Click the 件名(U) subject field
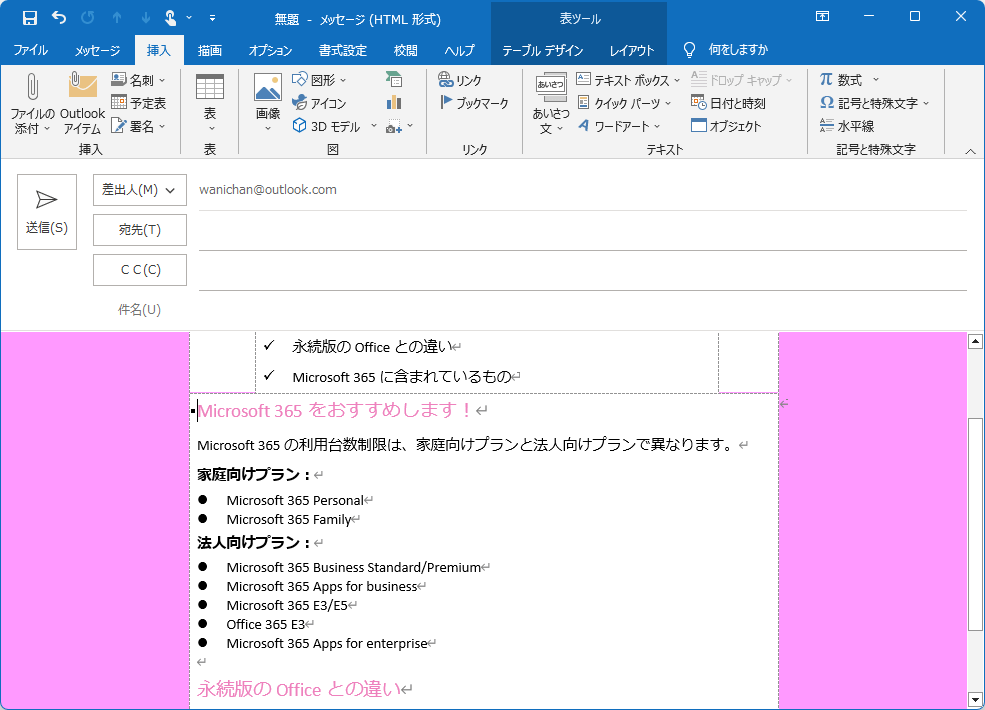The height and width of the screenshot is (710, 985). [500, 309]
